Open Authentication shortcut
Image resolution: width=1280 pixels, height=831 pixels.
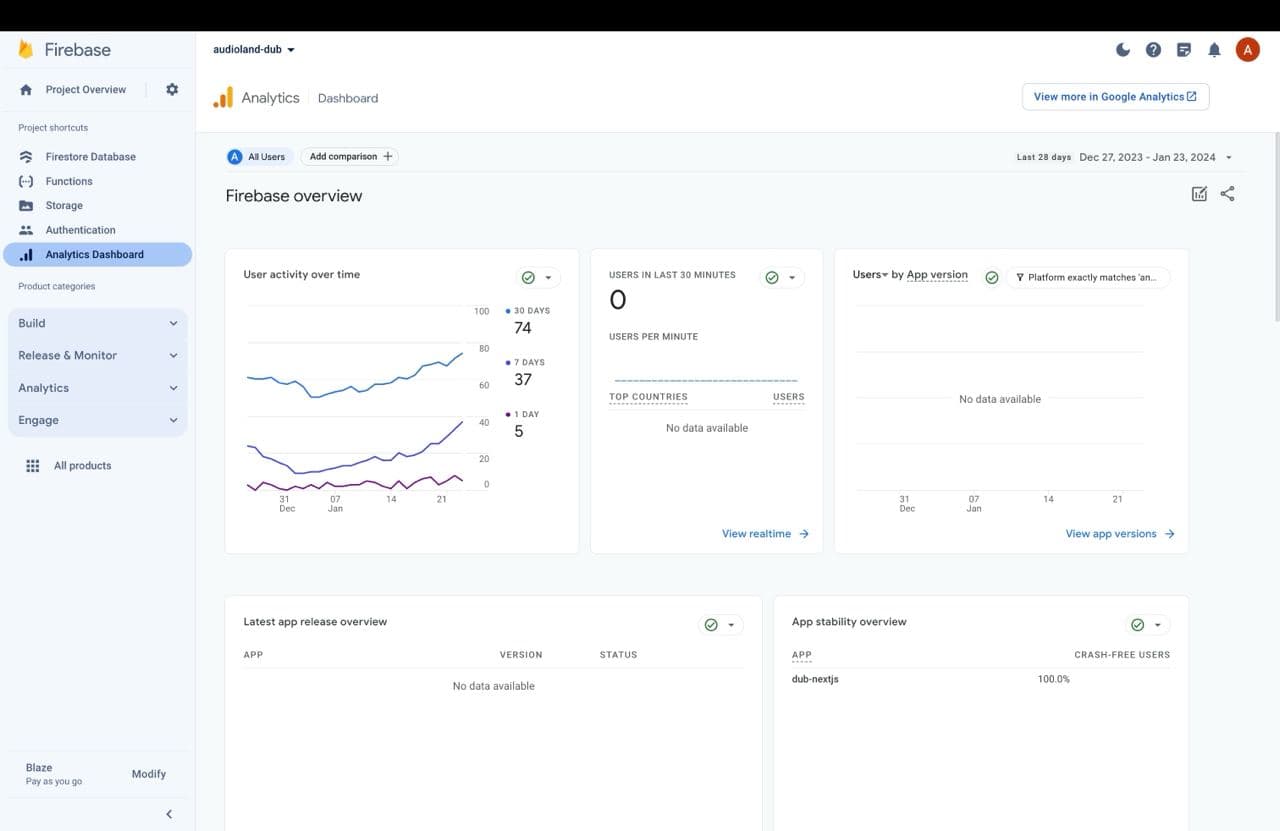[x=80, y=230]
